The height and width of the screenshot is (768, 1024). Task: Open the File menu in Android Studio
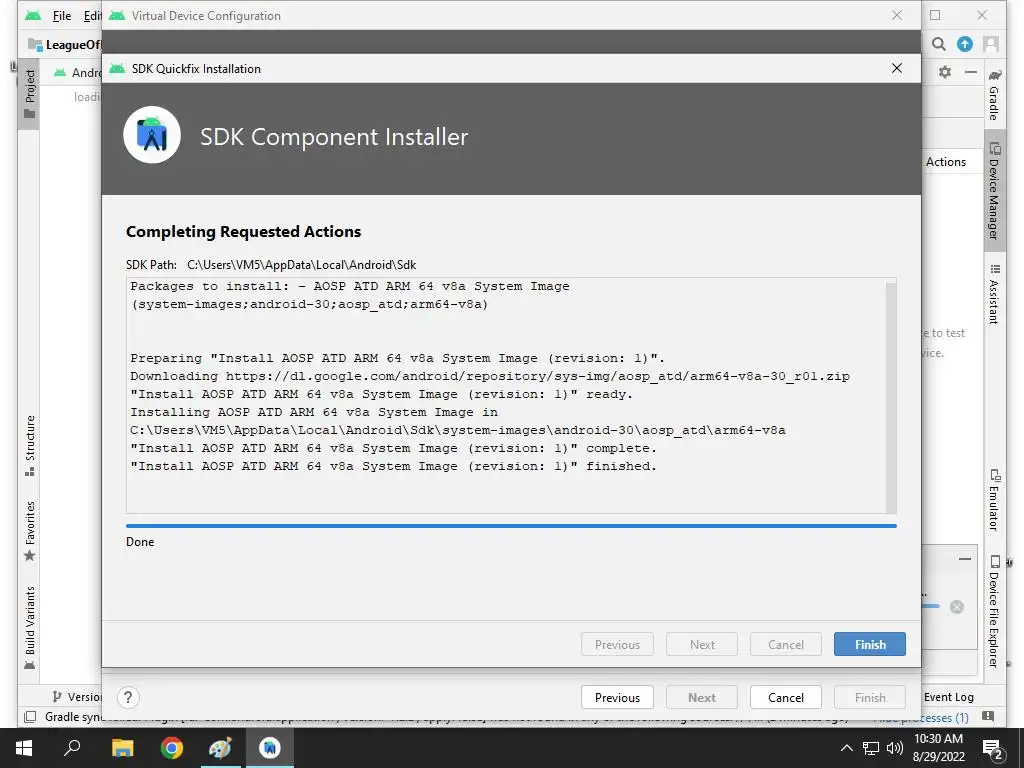(62, 16)
